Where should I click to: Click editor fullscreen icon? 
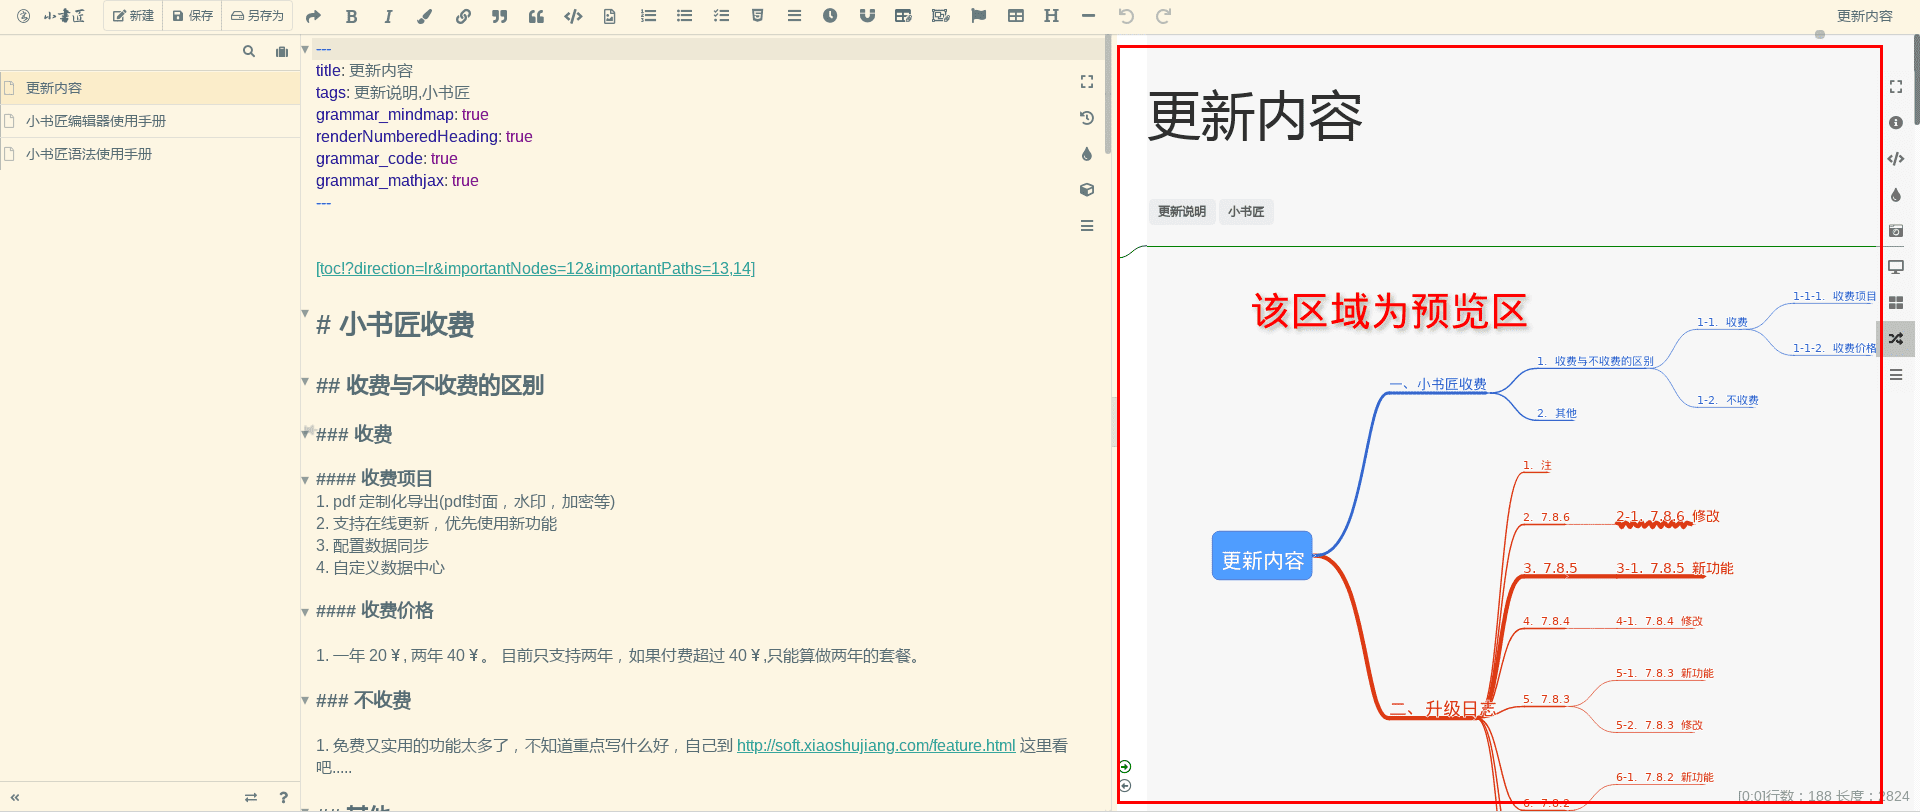(1087, 82)
